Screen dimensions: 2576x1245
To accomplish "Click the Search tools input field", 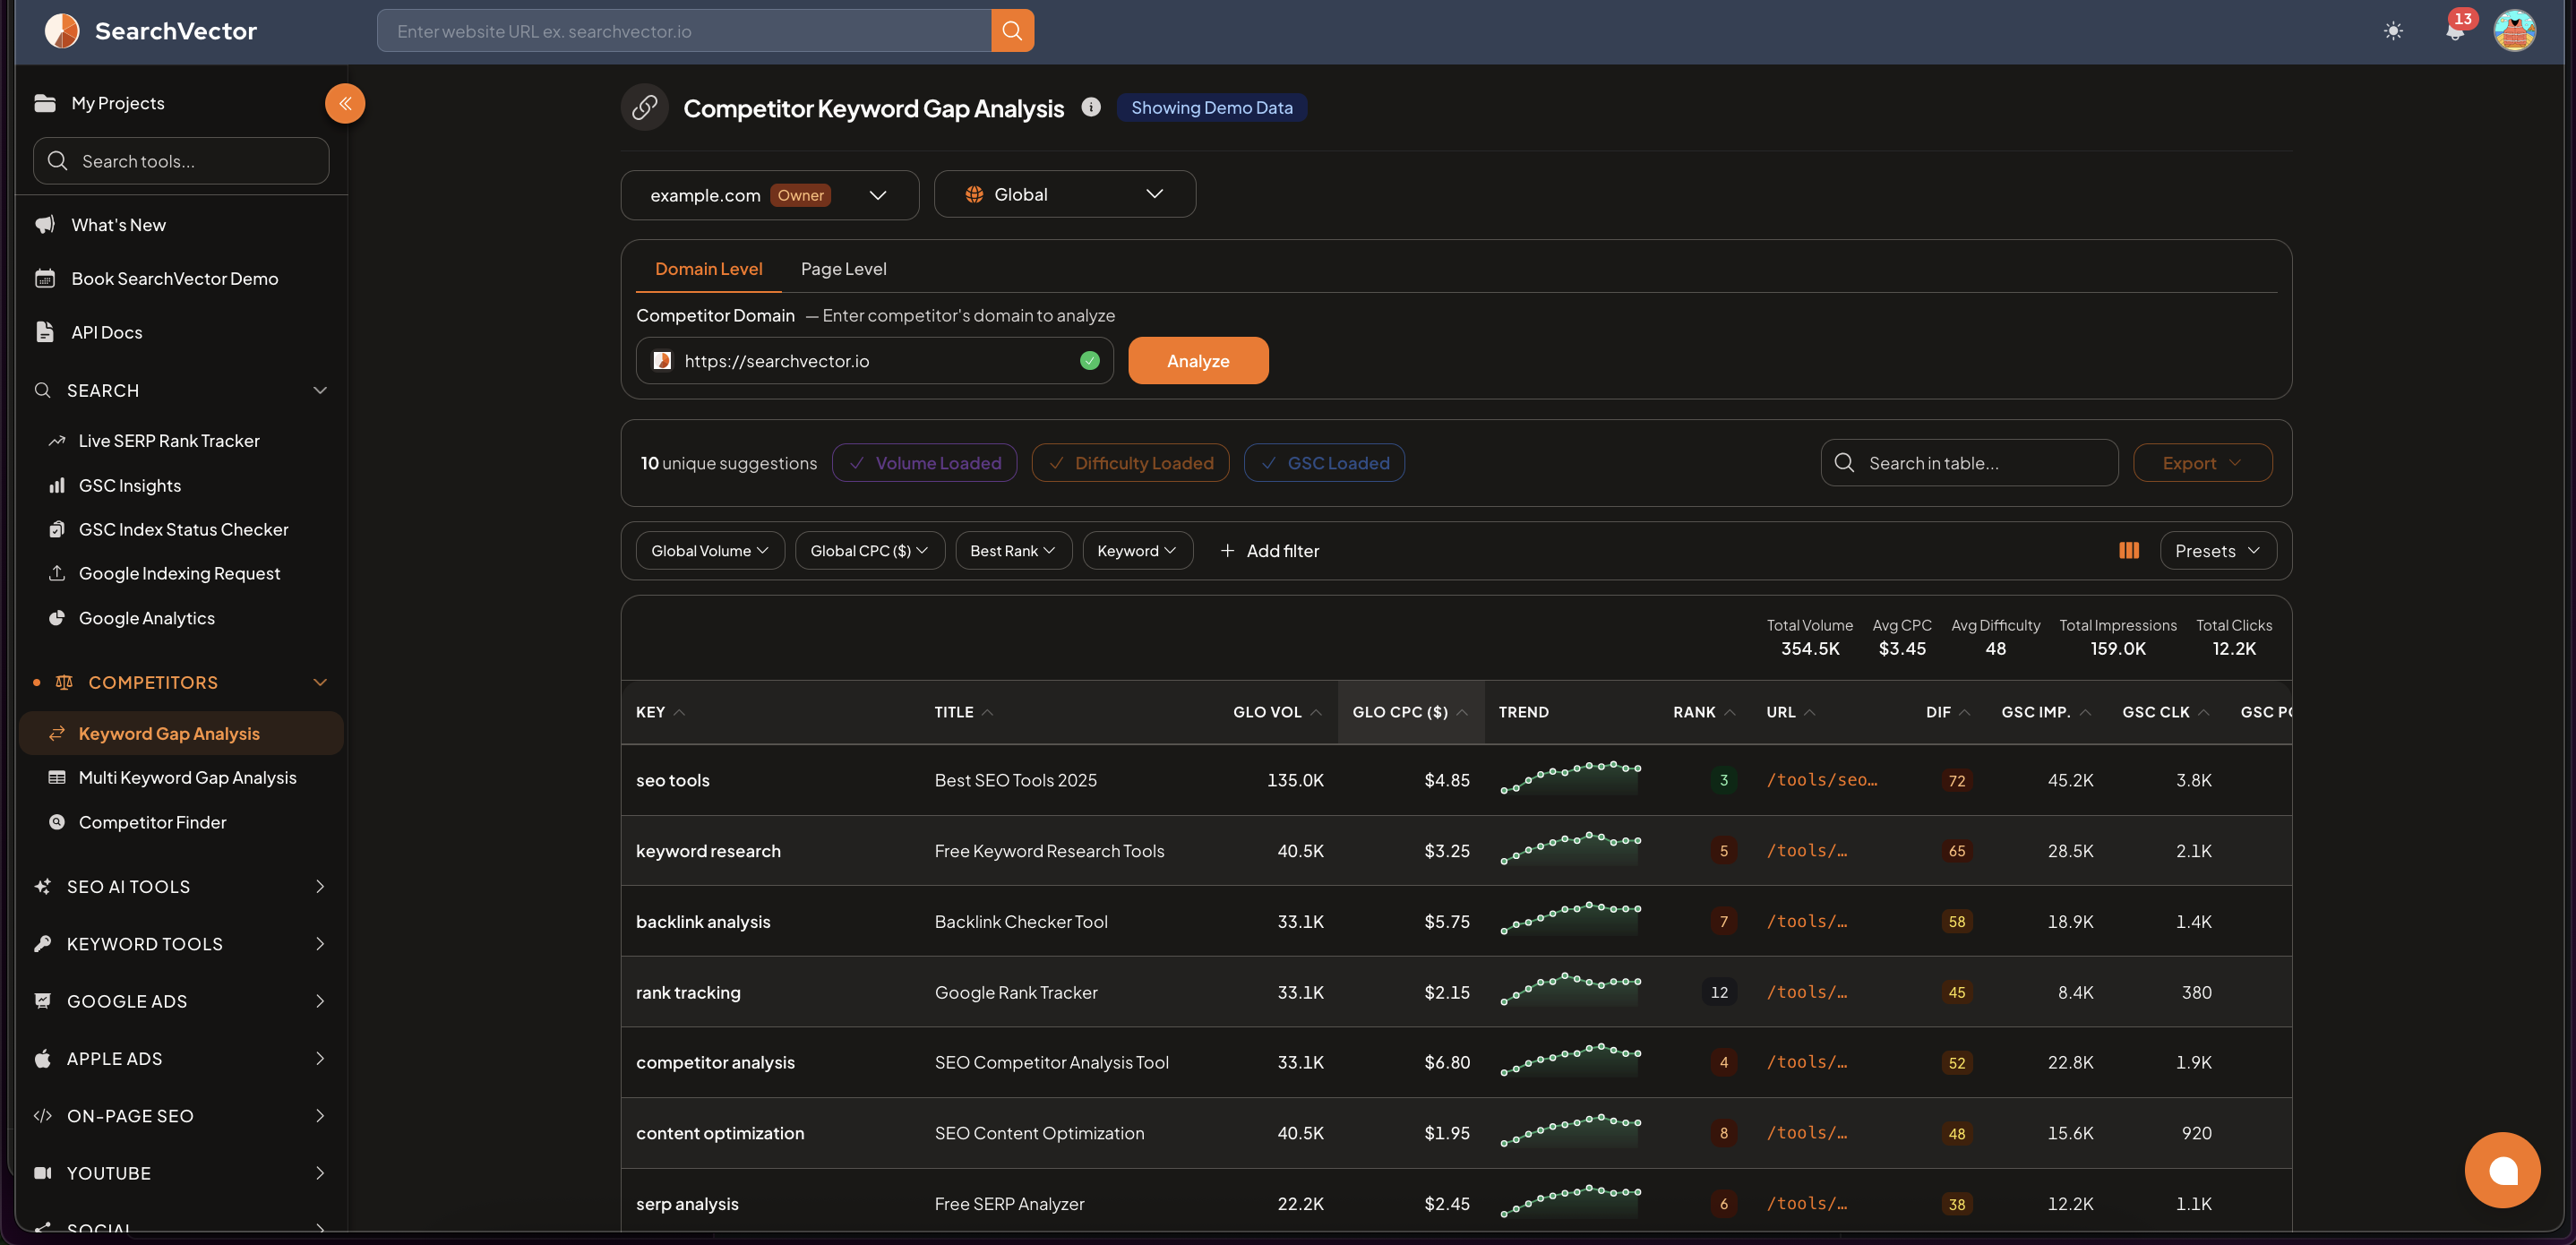I will (181, 161).
